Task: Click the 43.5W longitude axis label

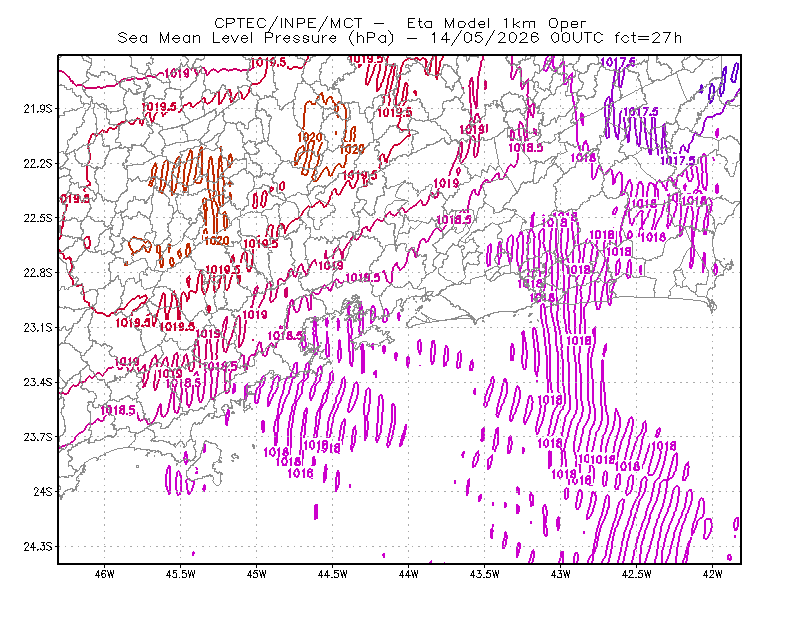Action: point(485,574)
